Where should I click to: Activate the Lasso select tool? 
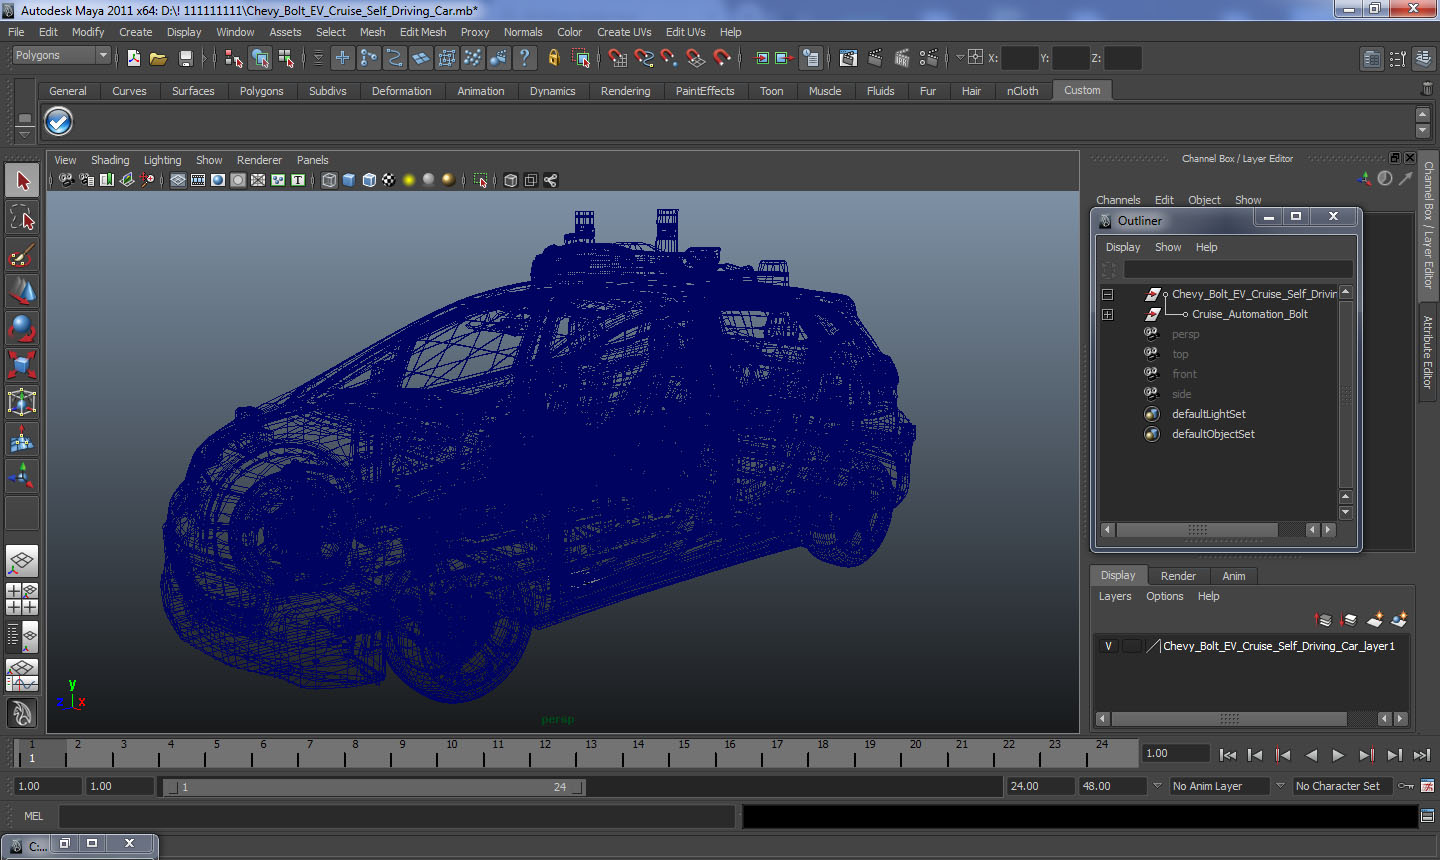[22, 218]
